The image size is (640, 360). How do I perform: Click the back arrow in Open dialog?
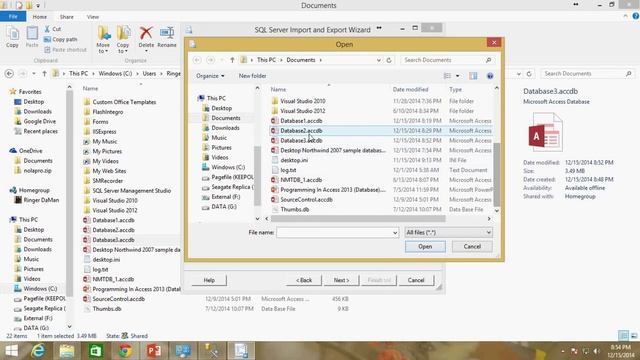[x=197, y=60]
